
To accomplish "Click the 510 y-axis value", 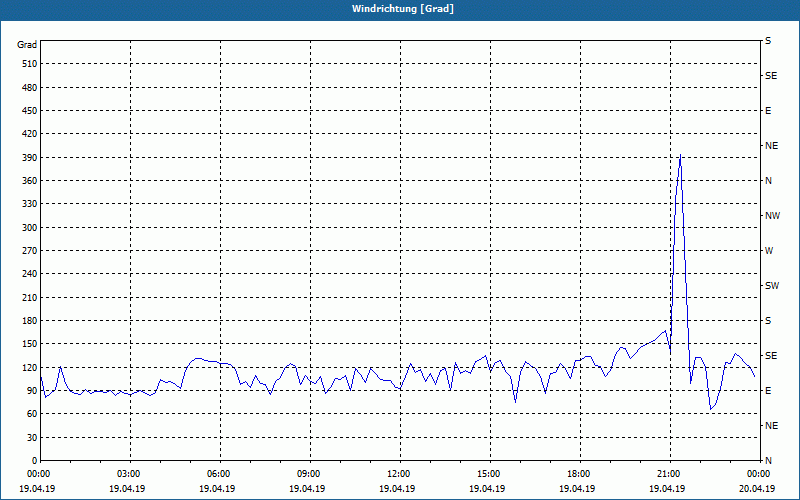I will (30, 64).
